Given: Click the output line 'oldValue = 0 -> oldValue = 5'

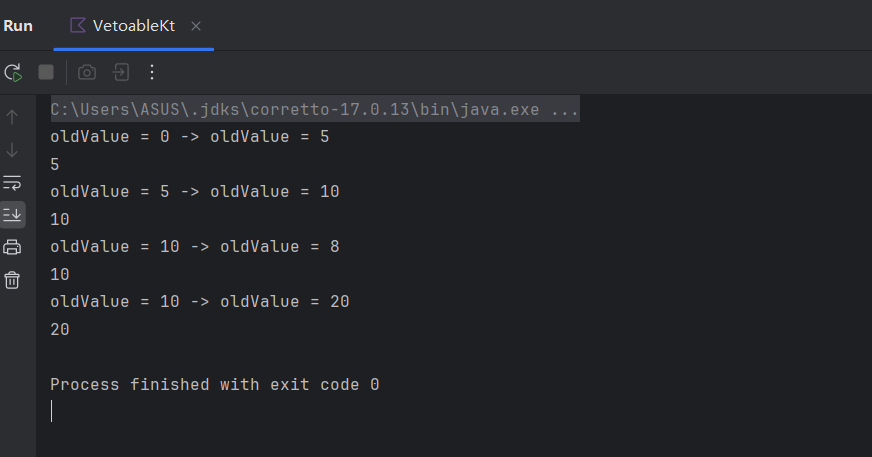Looking at the screenshot, I should click(190, 136).
